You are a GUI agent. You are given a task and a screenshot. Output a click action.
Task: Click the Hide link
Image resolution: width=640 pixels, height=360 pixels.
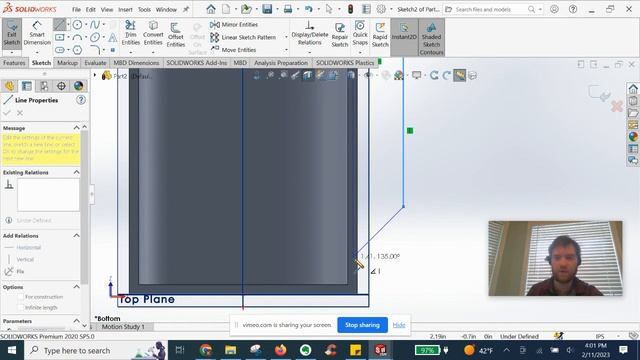coord(399,325)
